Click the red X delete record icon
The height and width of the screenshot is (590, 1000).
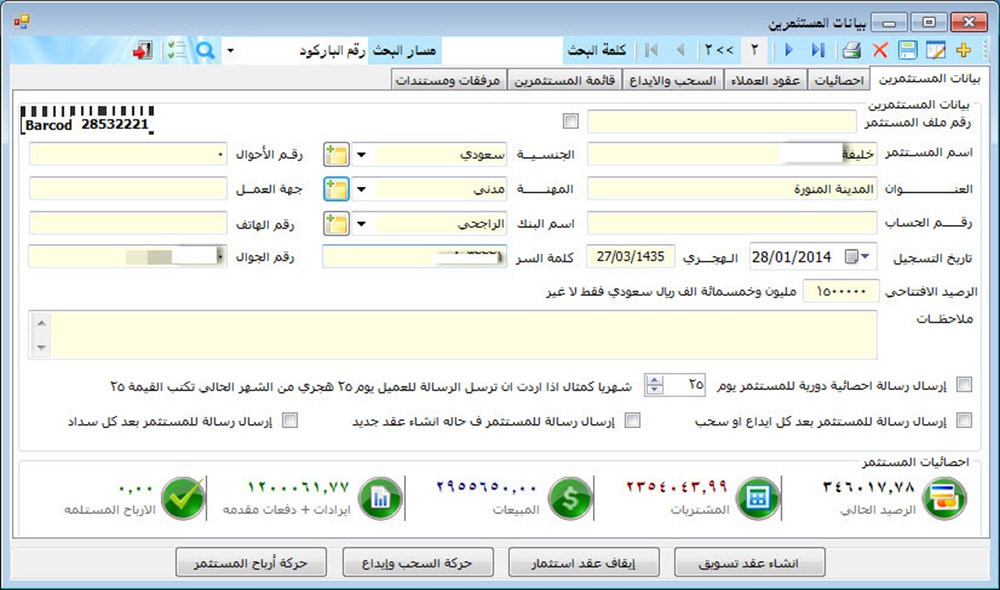tap(880, 50)
